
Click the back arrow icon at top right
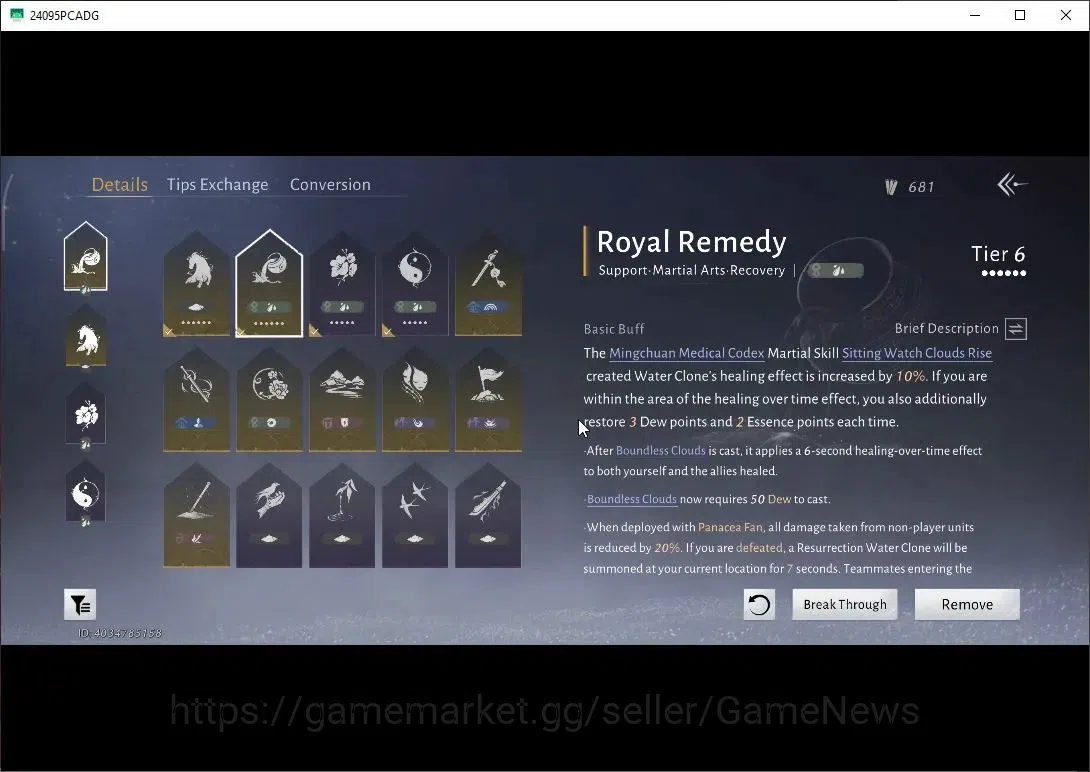(x=1012, y=184)
